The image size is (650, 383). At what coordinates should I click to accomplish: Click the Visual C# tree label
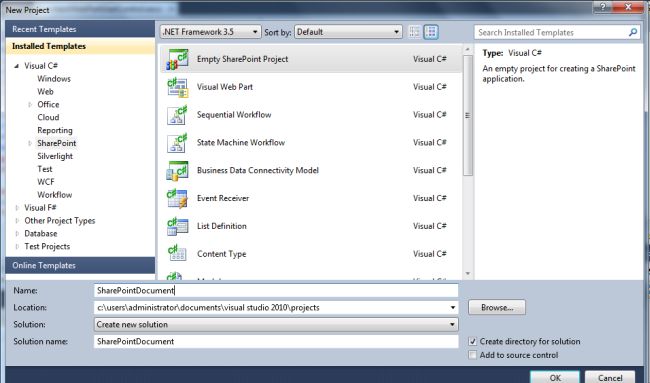pos(41,66)
